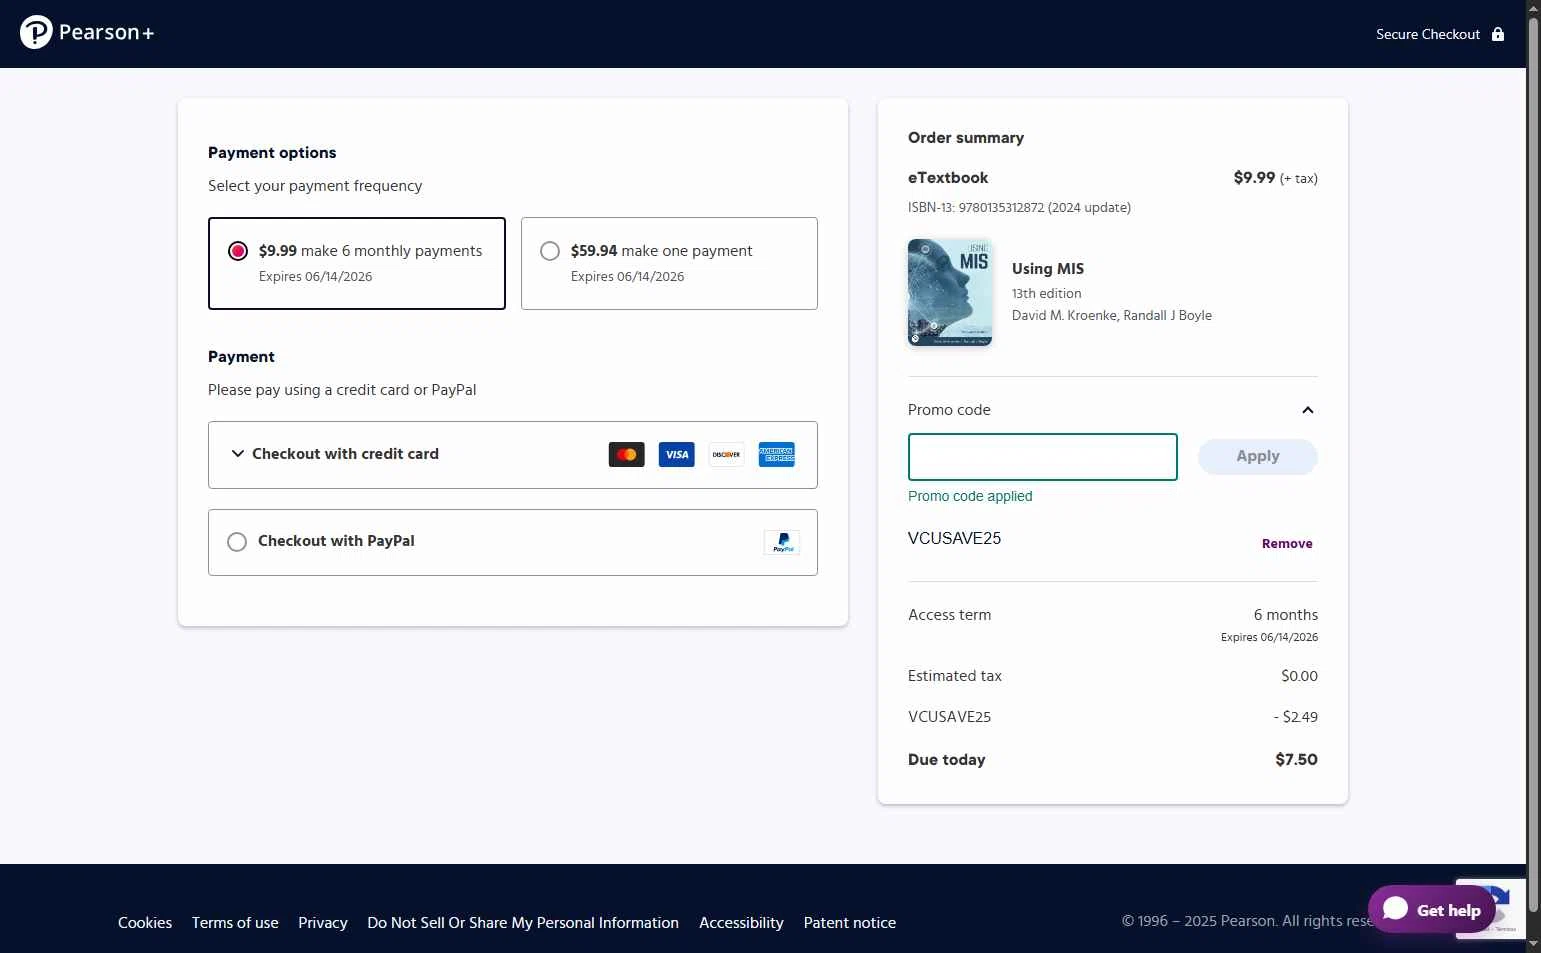This screenshot has width=1541, height=953.
Task: Choose Checkout with PayPal radio button
Action: click(x=237, y=542)
